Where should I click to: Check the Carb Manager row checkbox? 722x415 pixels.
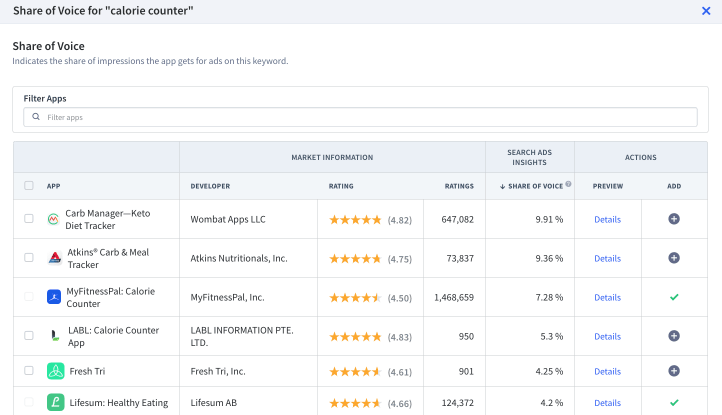[29, 219]
